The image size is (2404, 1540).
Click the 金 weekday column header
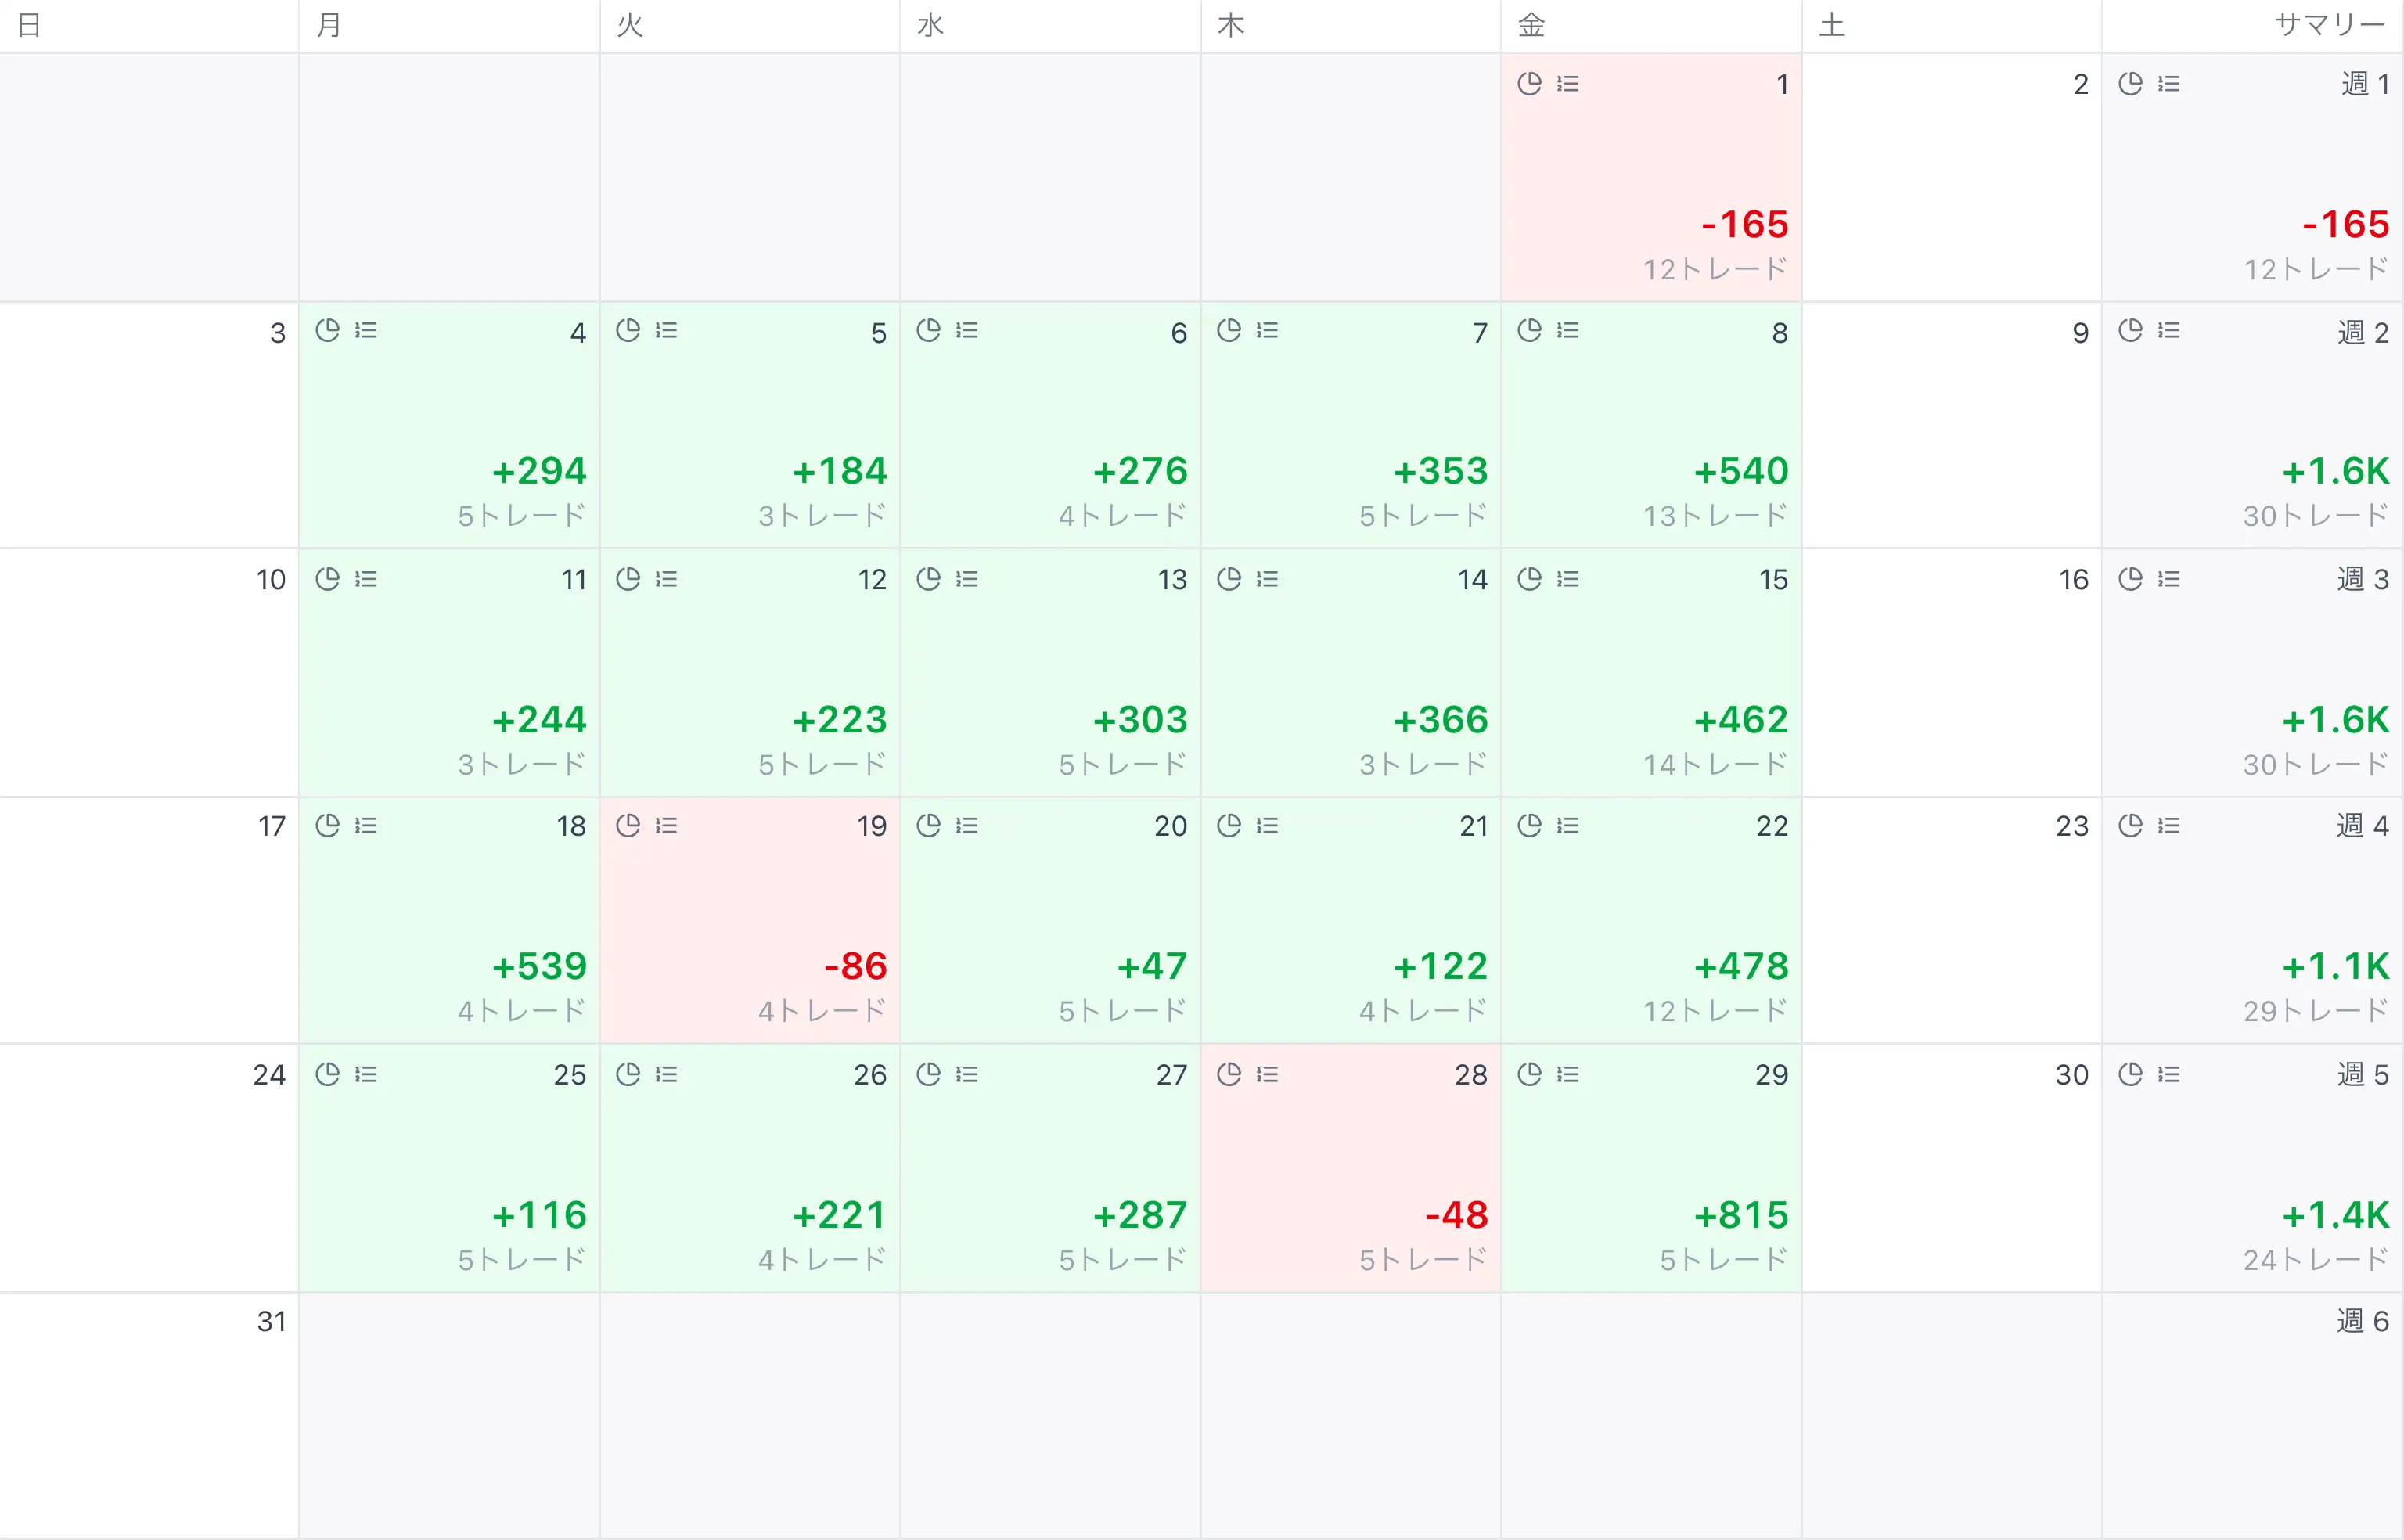[x=1531, y=24]
